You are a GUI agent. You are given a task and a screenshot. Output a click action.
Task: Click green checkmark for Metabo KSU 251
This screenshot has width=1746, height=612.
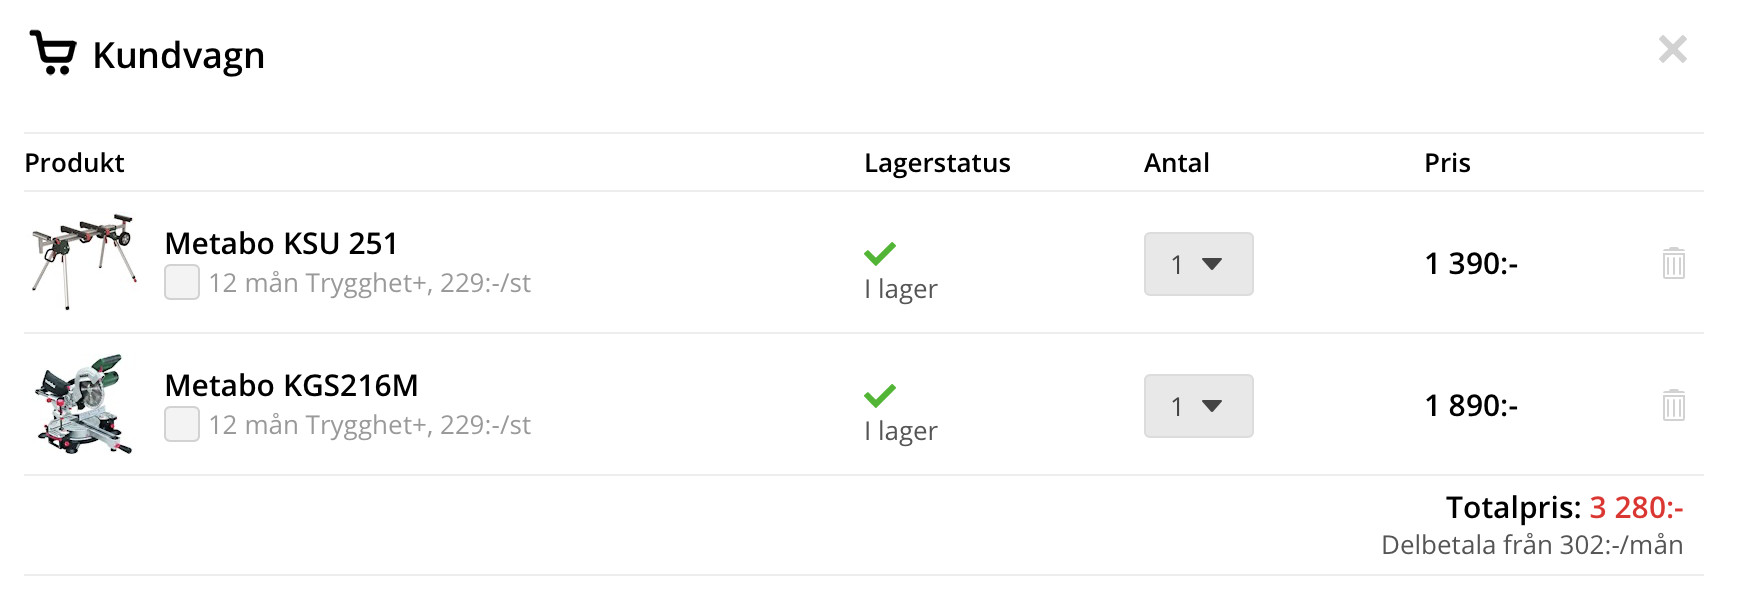[x=880, y=253]
